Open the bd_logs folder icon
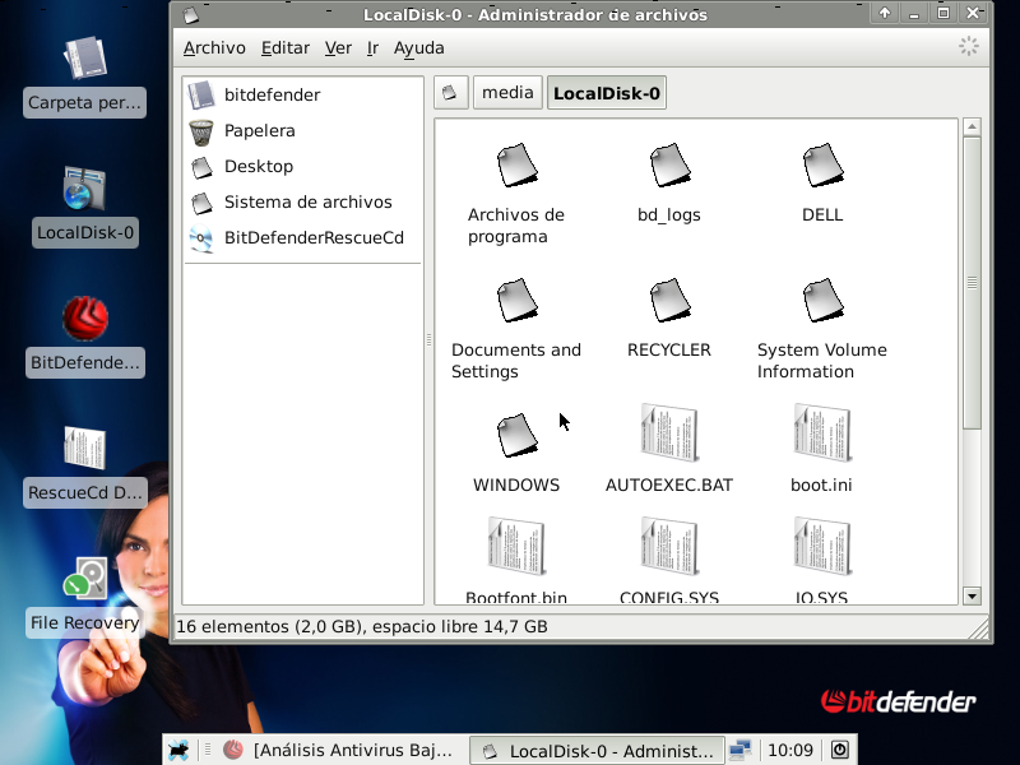 (669, 165)
